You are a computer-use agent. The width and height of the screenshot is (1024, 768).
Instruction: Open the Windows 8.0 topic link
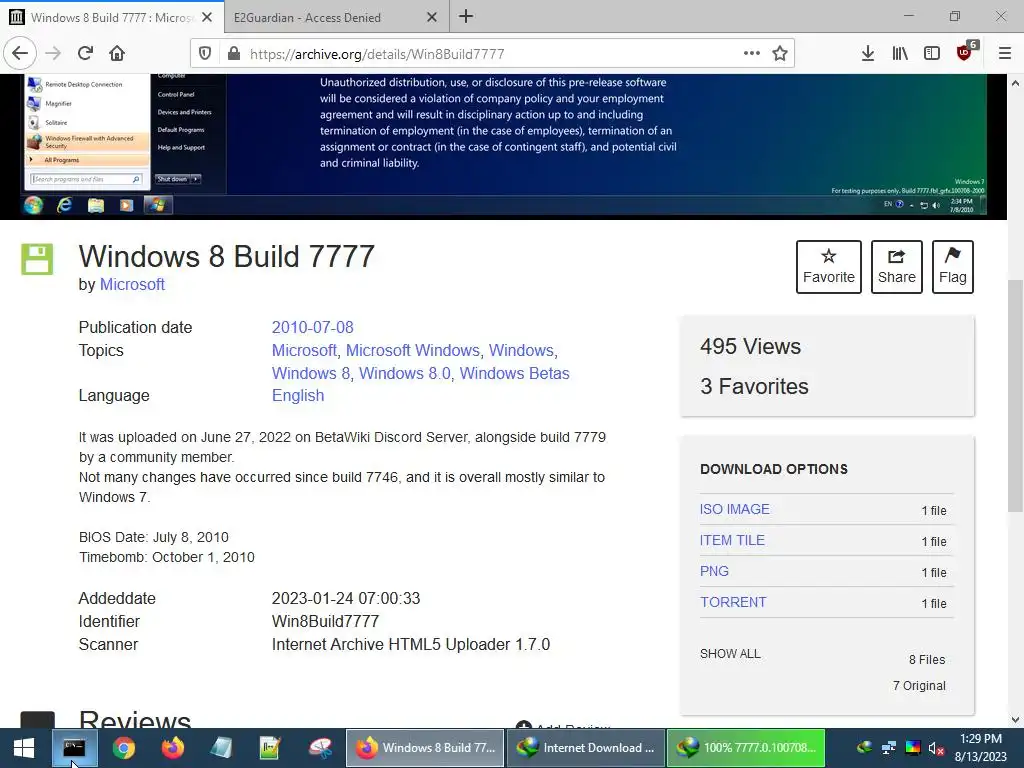click(404, 373)
